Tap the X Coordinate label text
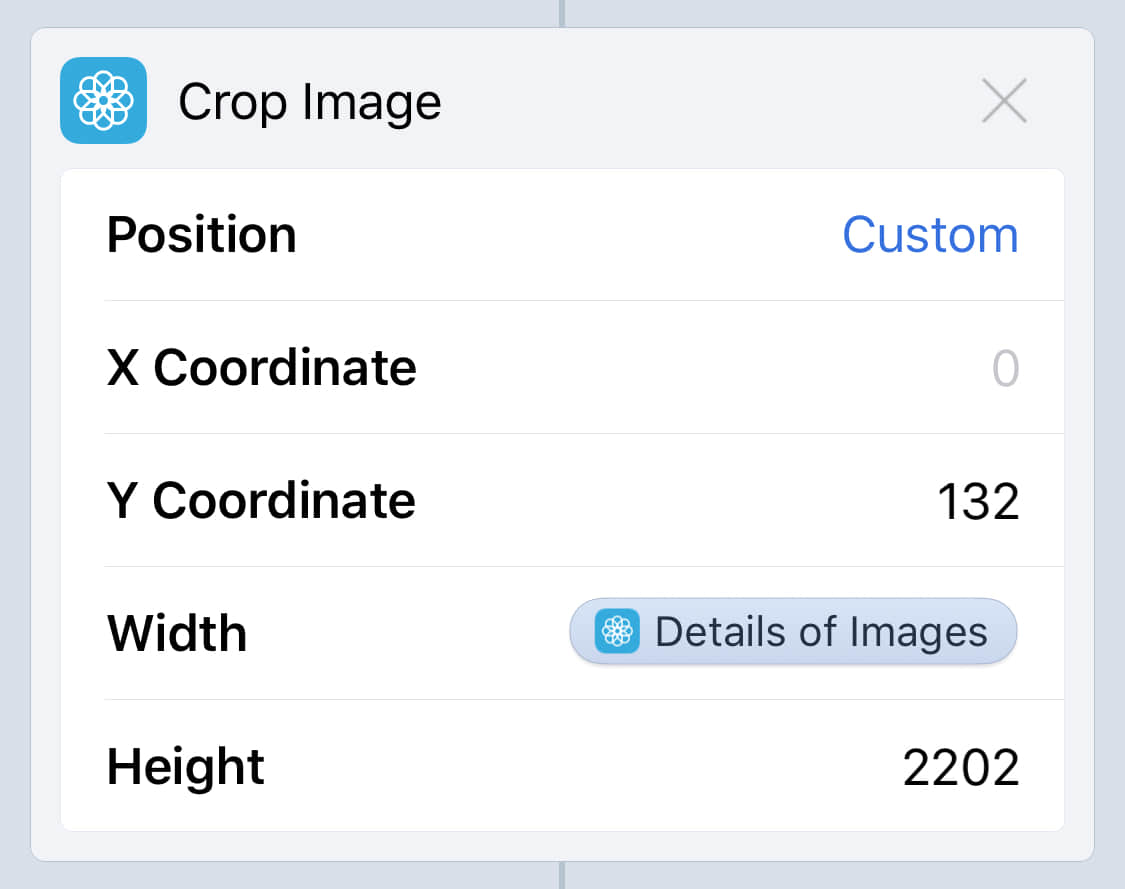Image resolution: width=1125 pixels, height=889 pixels. click(x=261, y=368)
